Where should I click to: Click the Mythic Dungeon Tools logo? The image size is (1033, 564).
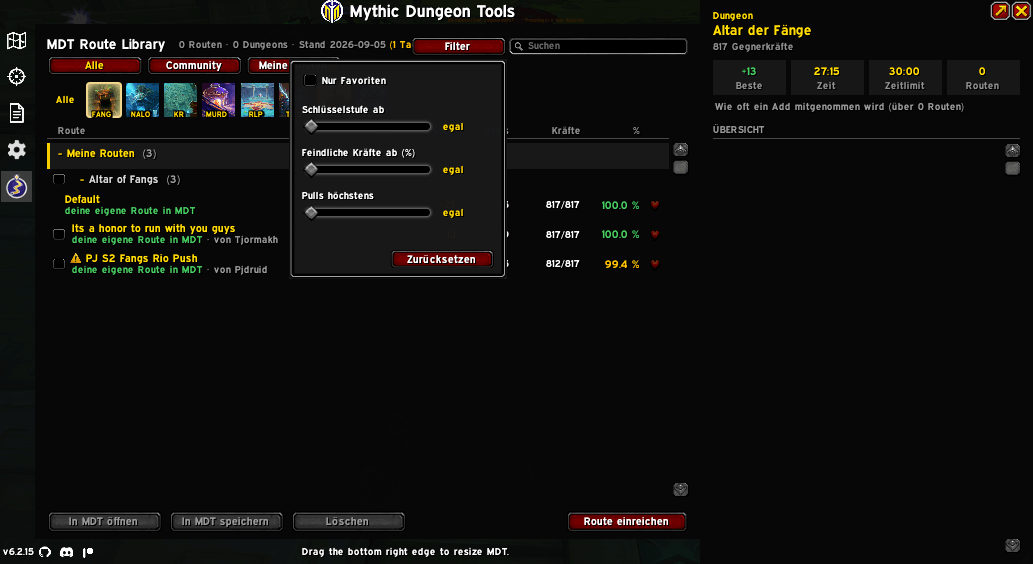tap(332, 11)
